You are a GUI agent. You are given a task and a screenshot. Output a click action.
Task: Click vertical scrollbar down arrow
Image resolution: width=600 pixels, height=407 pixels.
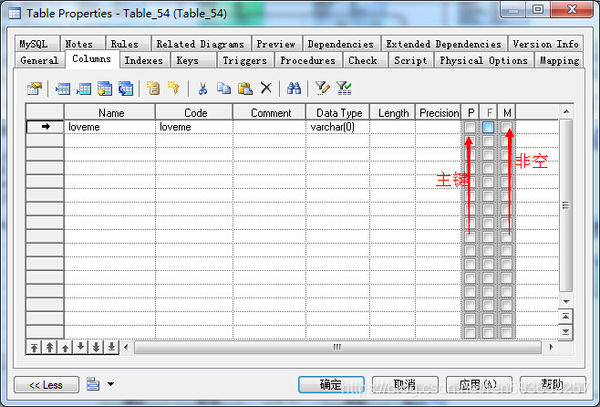(x=566, y=301)
